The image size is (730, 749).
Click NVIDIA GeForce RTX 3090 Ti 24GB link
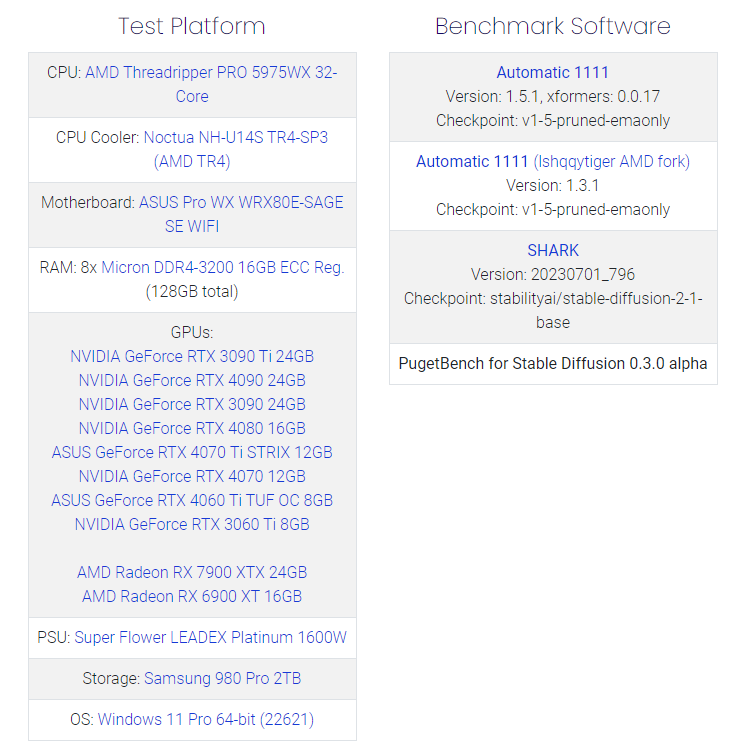[192, 356]
